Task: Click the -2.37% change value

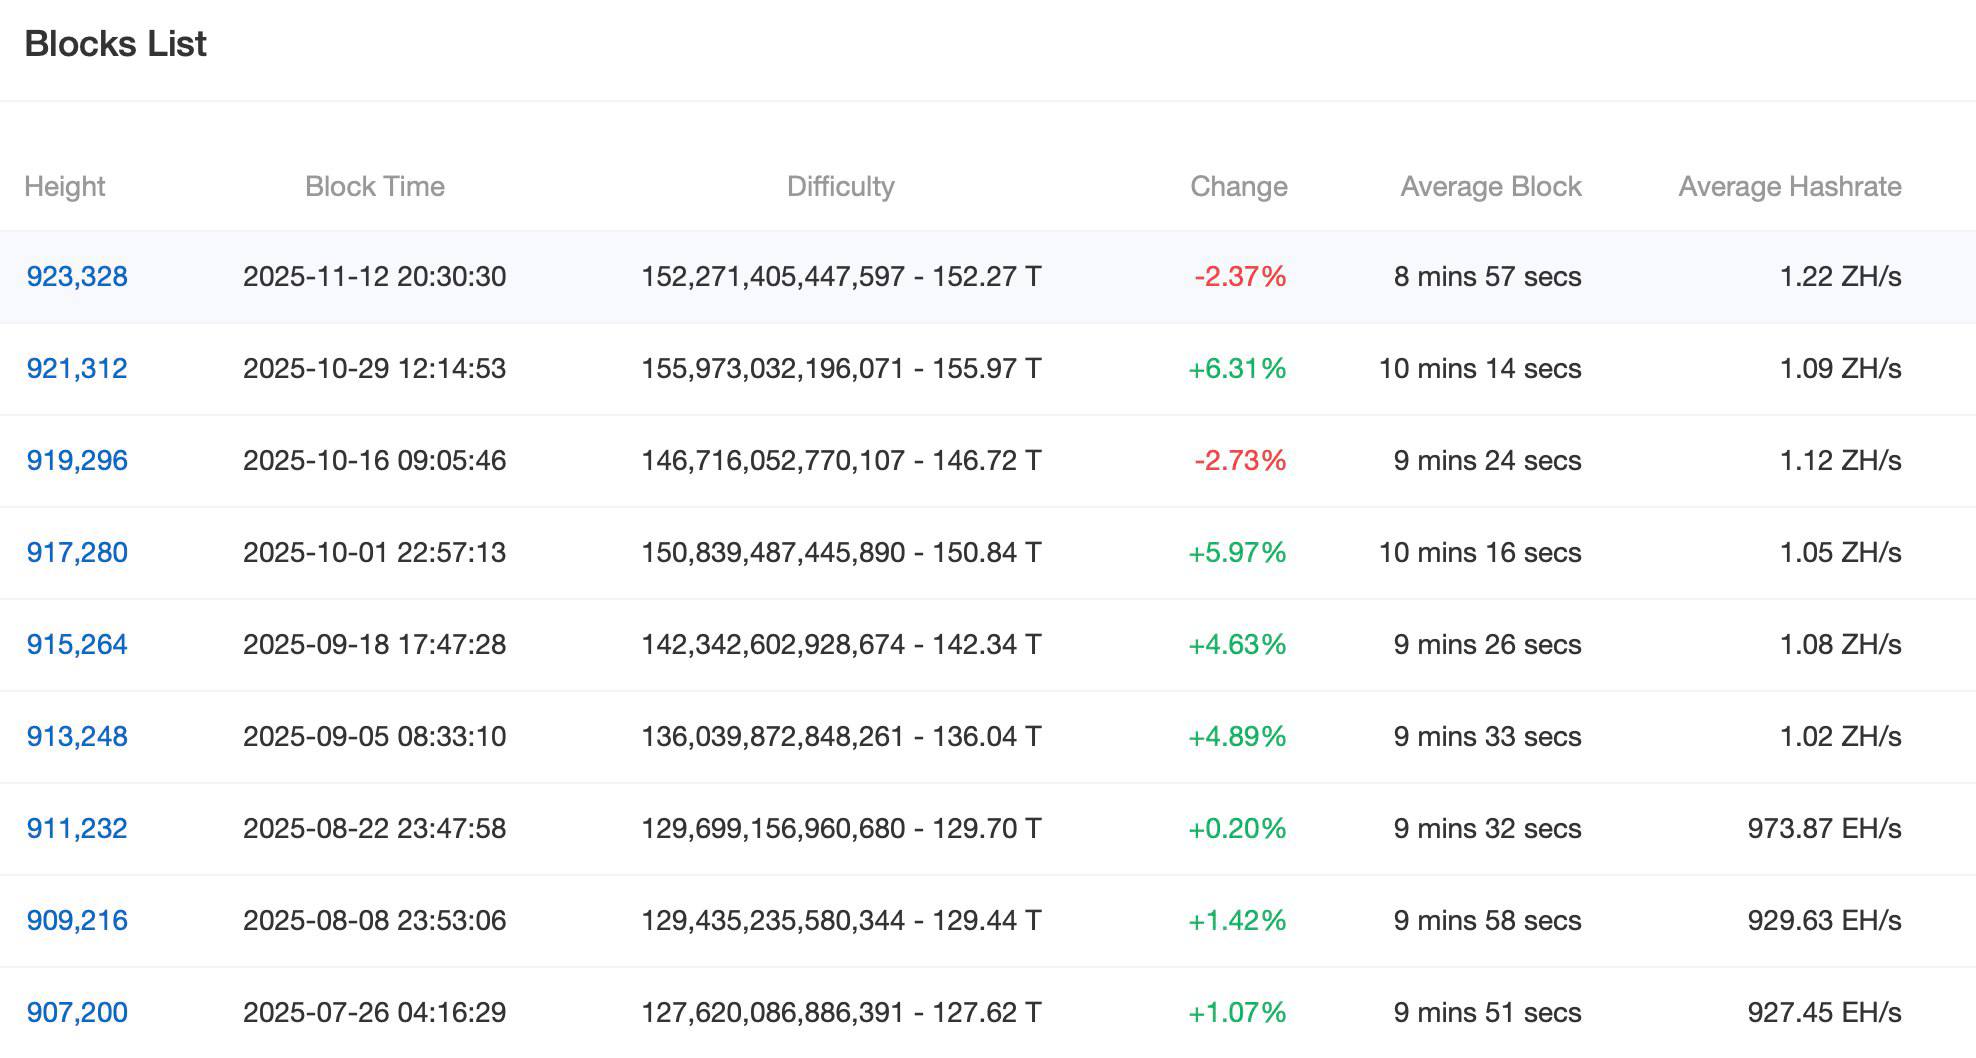Action: point(1240,277)
